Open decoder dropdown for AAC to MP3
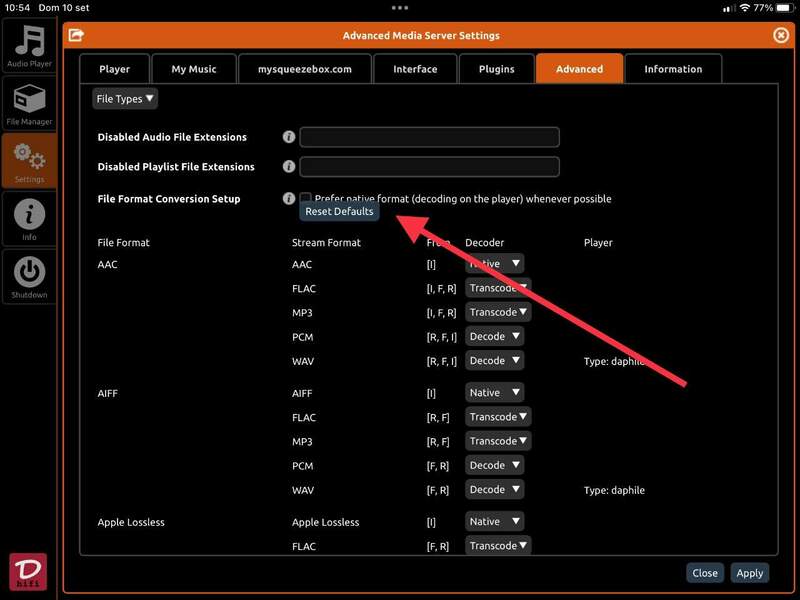The image size is (800, 600). [x=497, y=312]
